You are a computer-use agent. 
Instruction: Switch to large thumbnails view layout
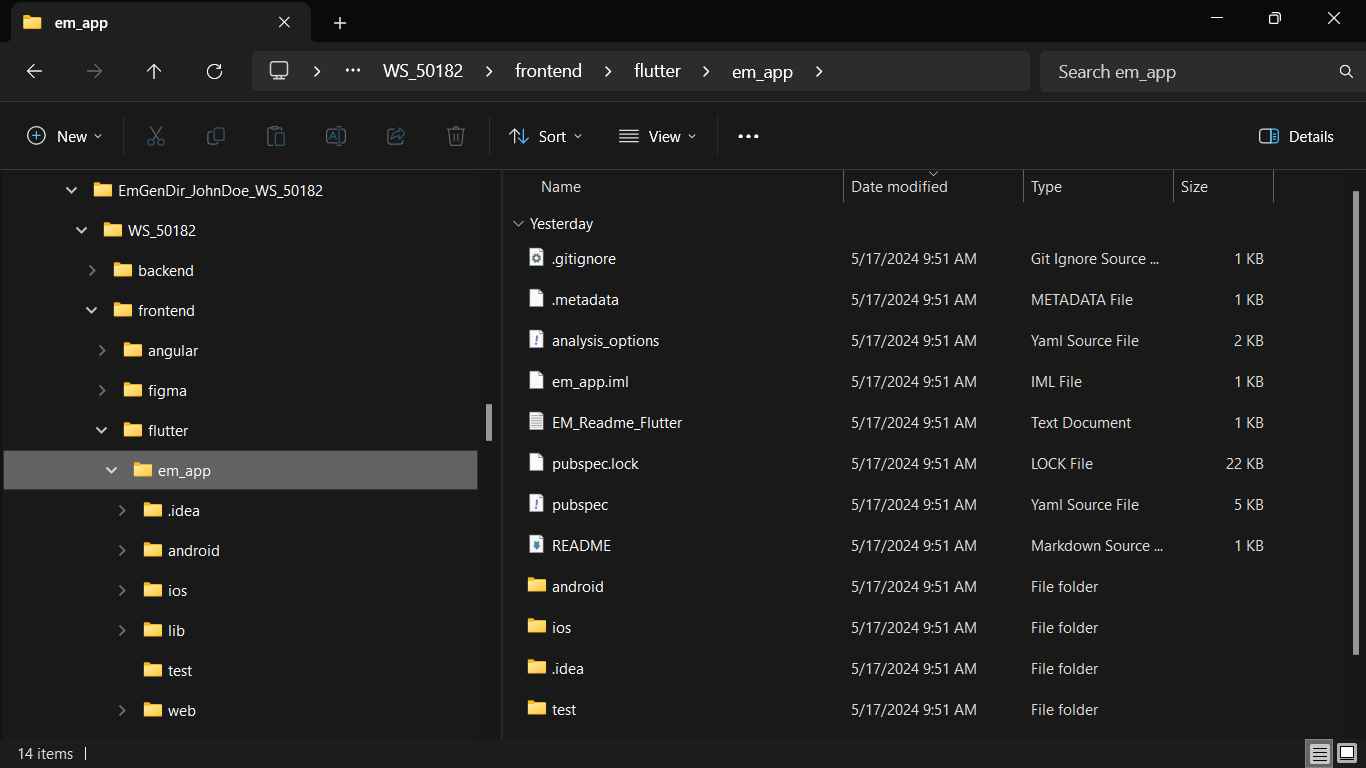coord(1346,754)
